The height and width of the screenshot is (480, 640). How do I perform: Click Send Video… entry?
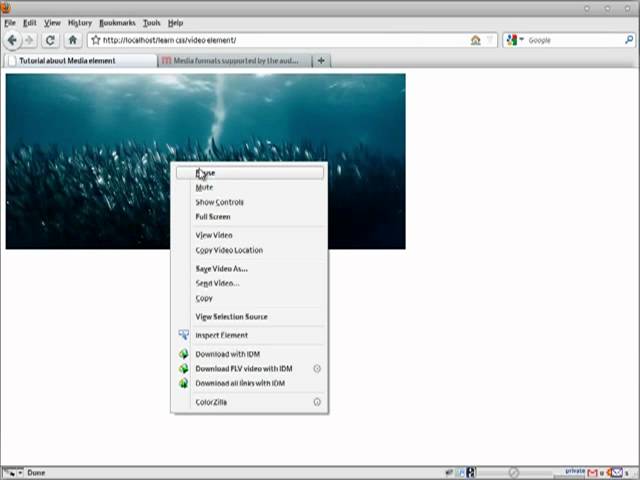(250, 283)
